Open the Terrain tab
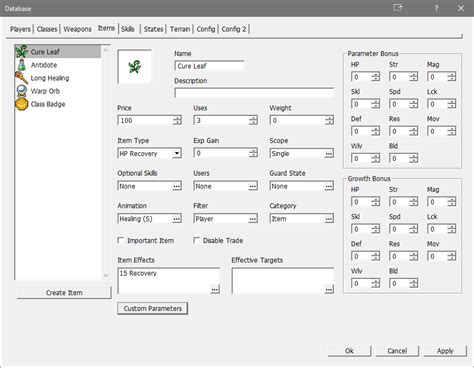 (180, 29)
